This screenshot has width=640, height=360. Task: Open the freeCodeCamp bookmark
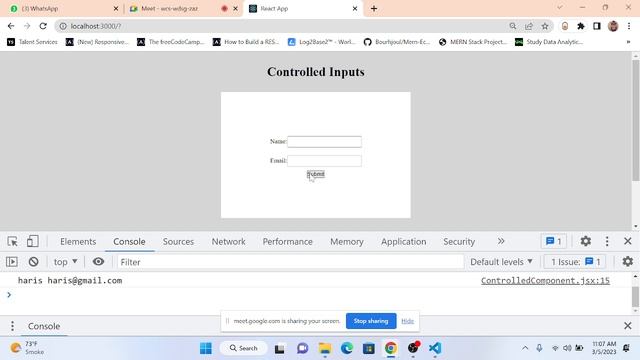pos(171,42)
